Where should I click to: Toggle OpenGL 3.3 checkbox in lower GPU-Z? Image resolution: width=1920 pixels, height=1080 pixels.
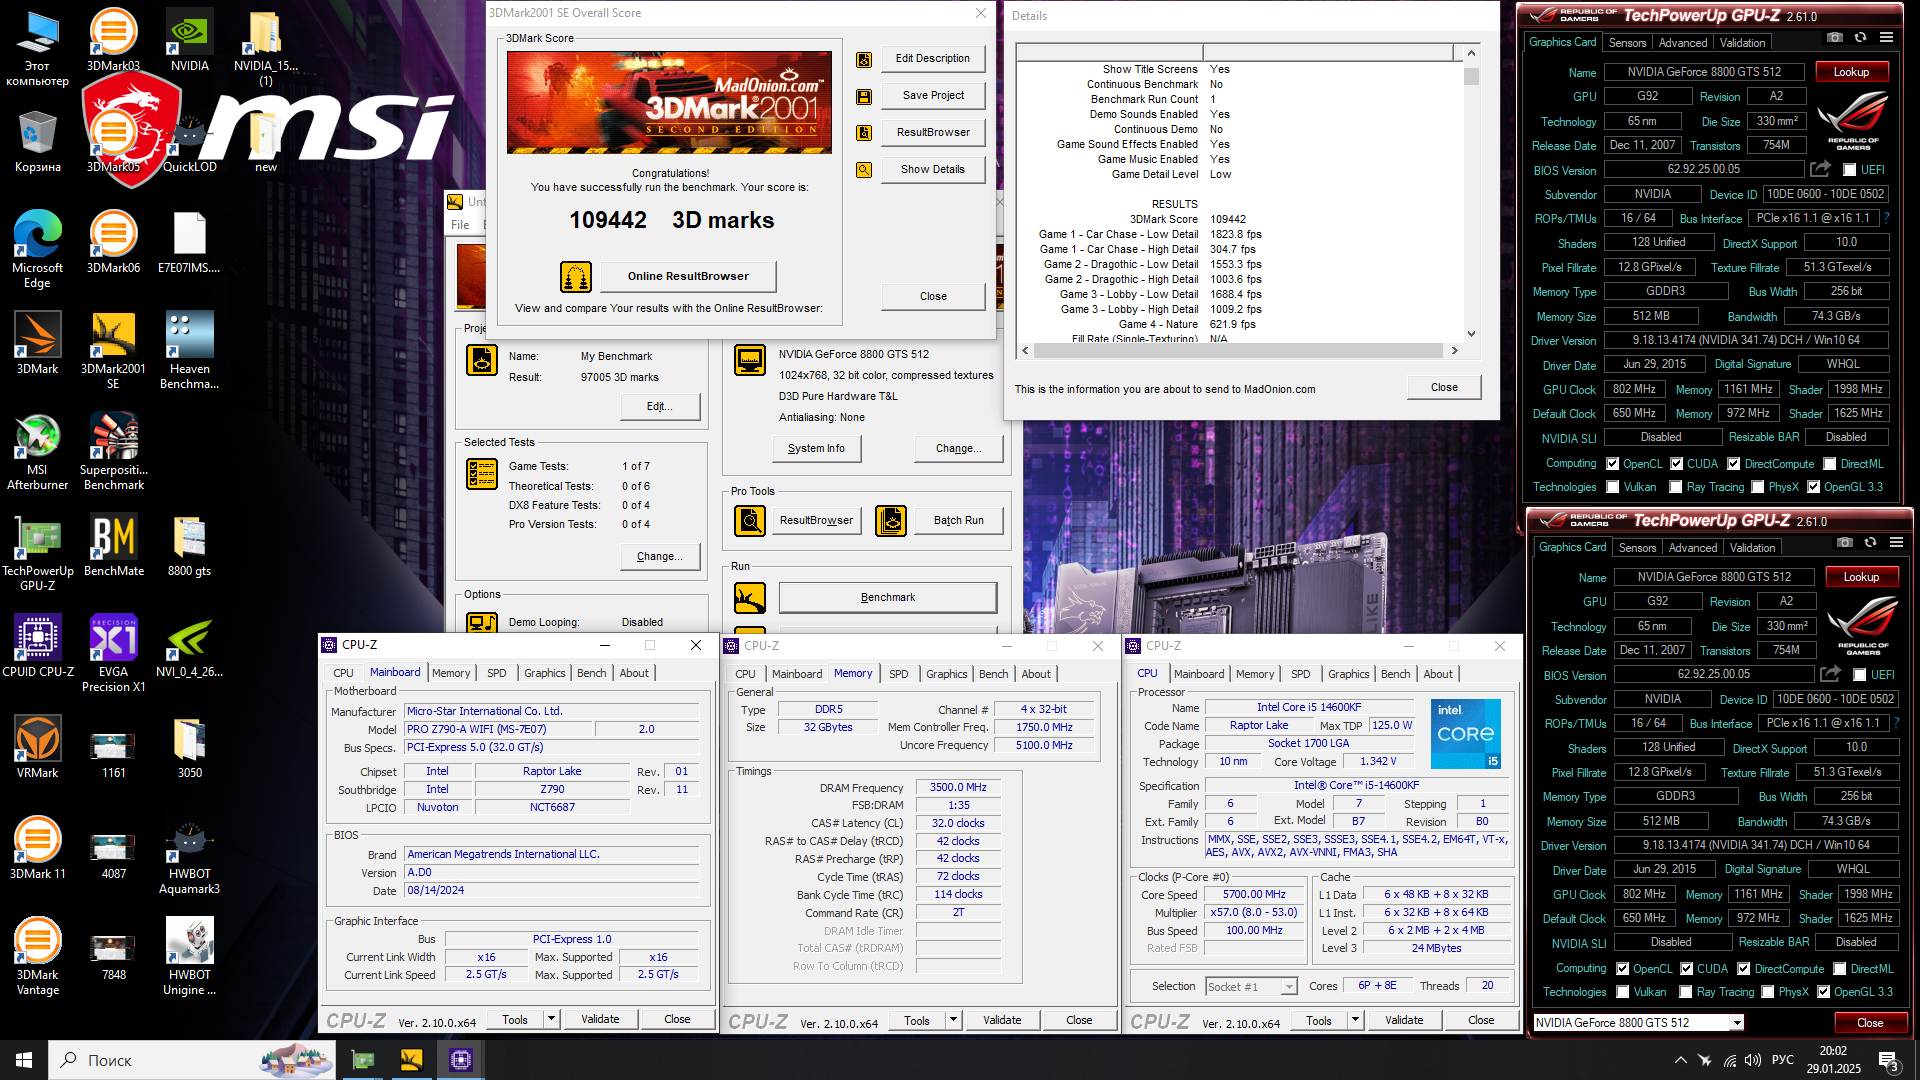click(1824, 992)
